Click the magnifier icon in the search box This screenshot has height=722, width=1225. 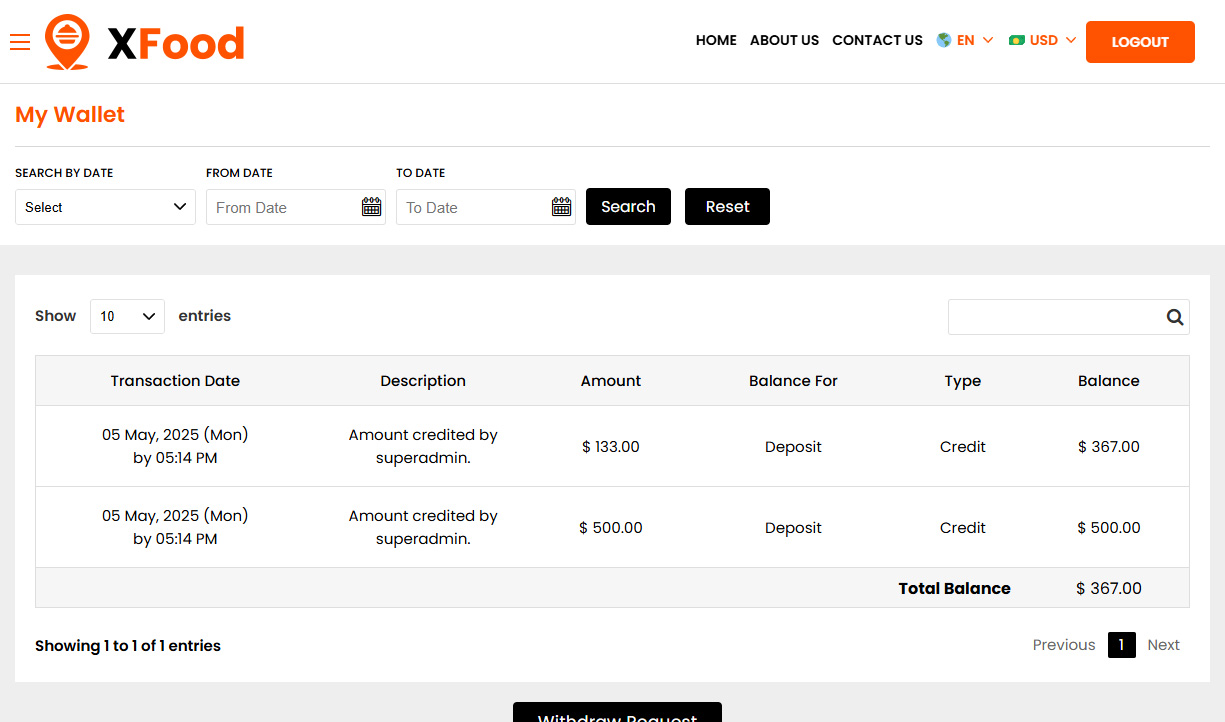pos(1174,316)
